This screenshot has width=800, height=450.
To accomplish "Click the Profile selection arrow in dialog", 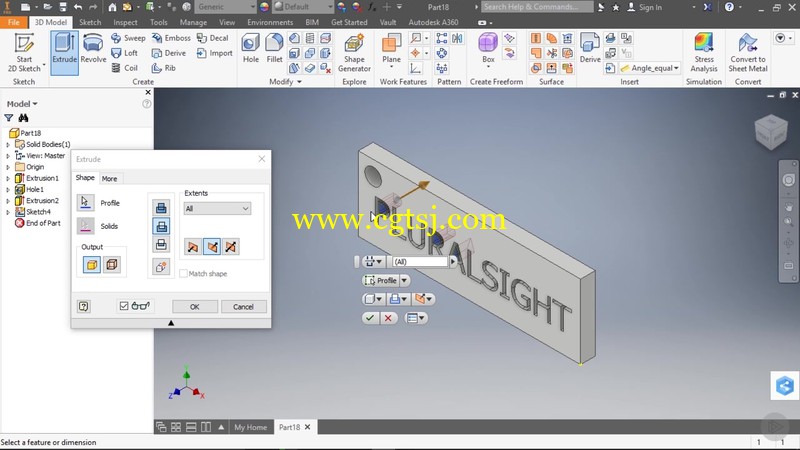I will click(x=85, y=203).
